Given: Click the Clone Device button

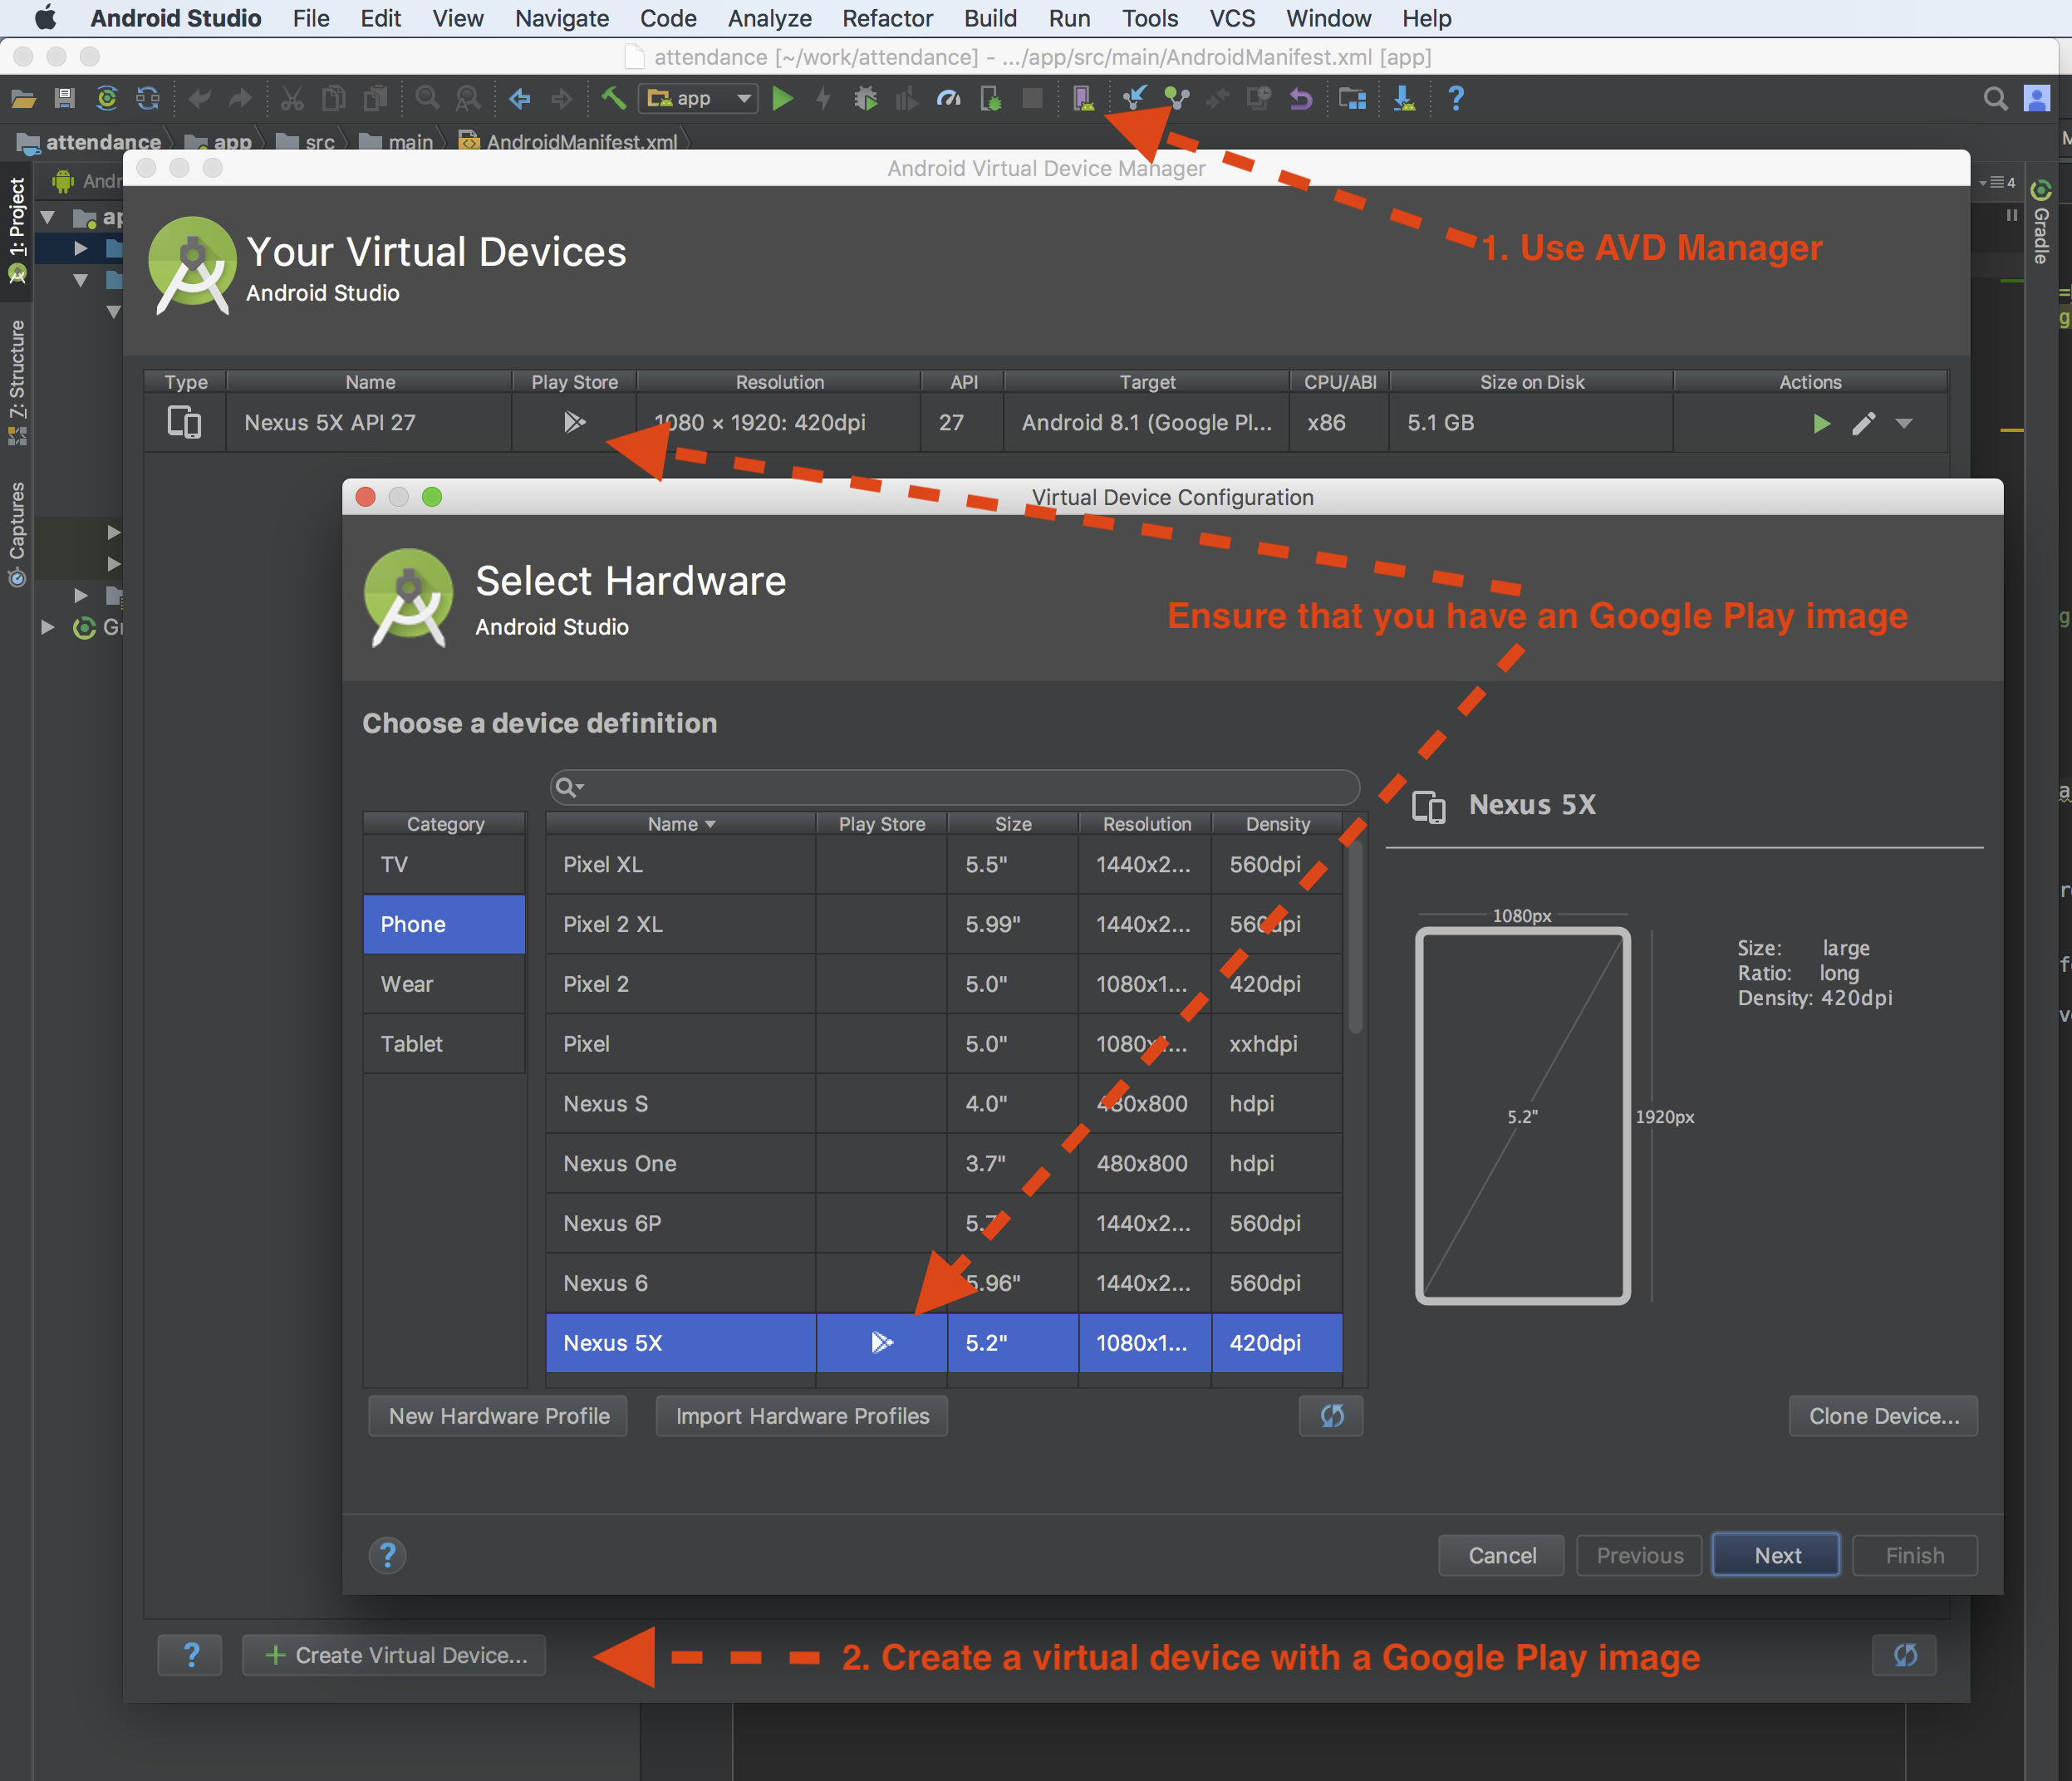Looking at the screenshot, I should (1883, 1415).
